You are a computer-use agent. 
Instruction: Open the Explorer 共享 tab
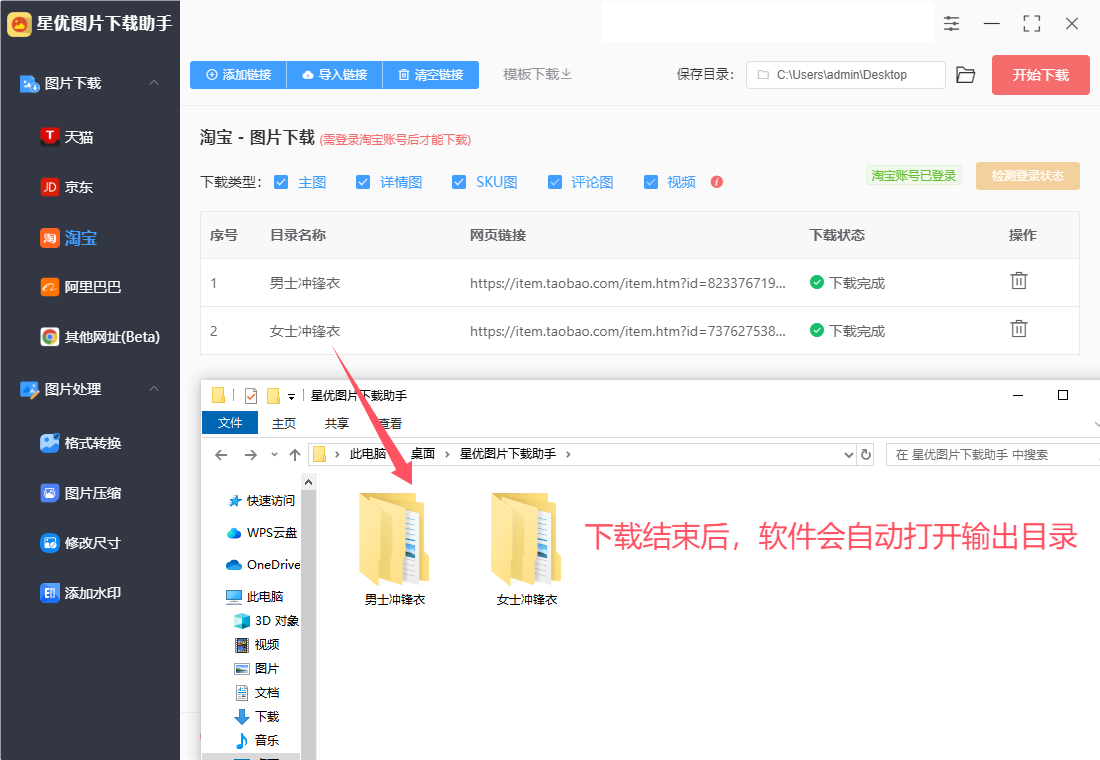[x=337, y=423]
